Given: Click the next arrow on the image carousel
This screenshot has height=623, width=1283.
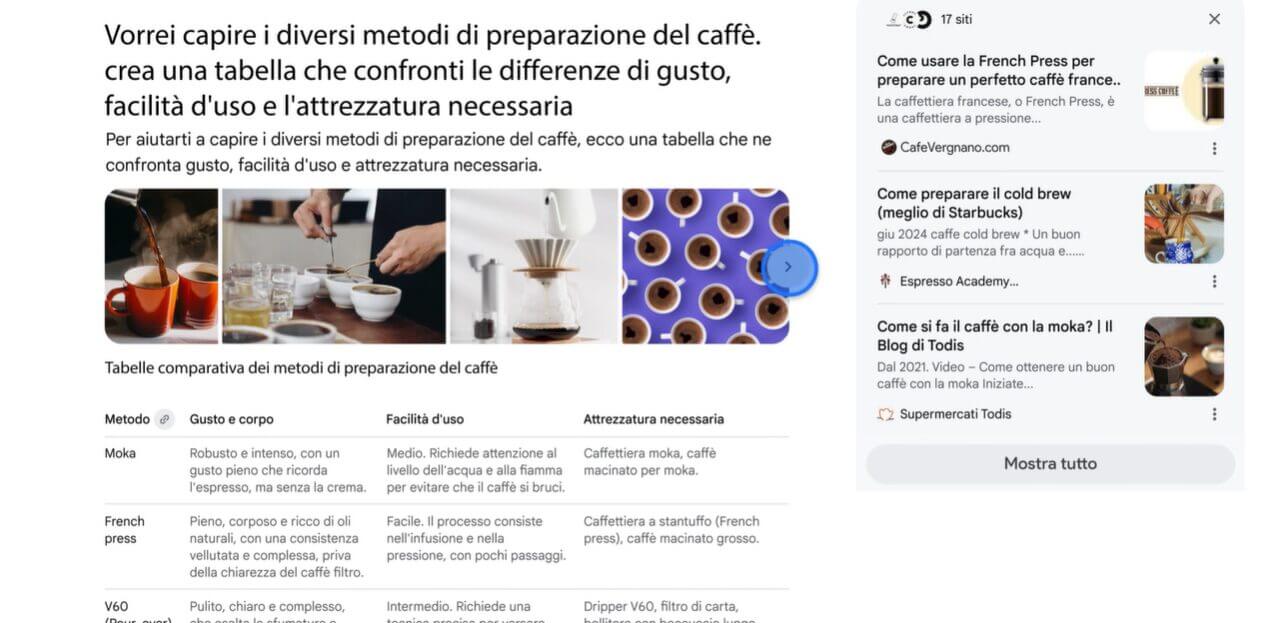Looking at the screenshot, I should [x=789, y=267].
